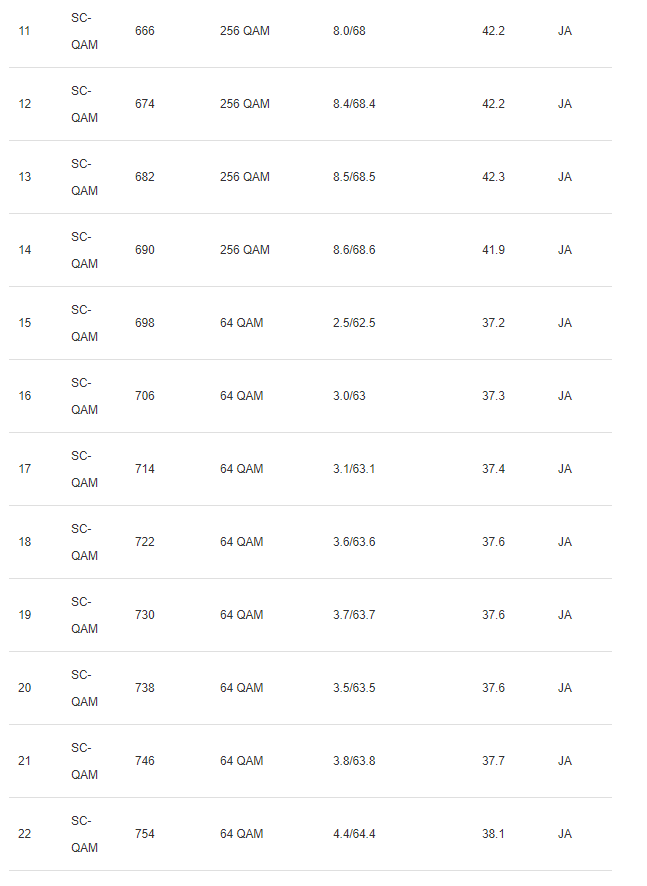Select channel number 17
647x886 pixels.
point(24,469)
